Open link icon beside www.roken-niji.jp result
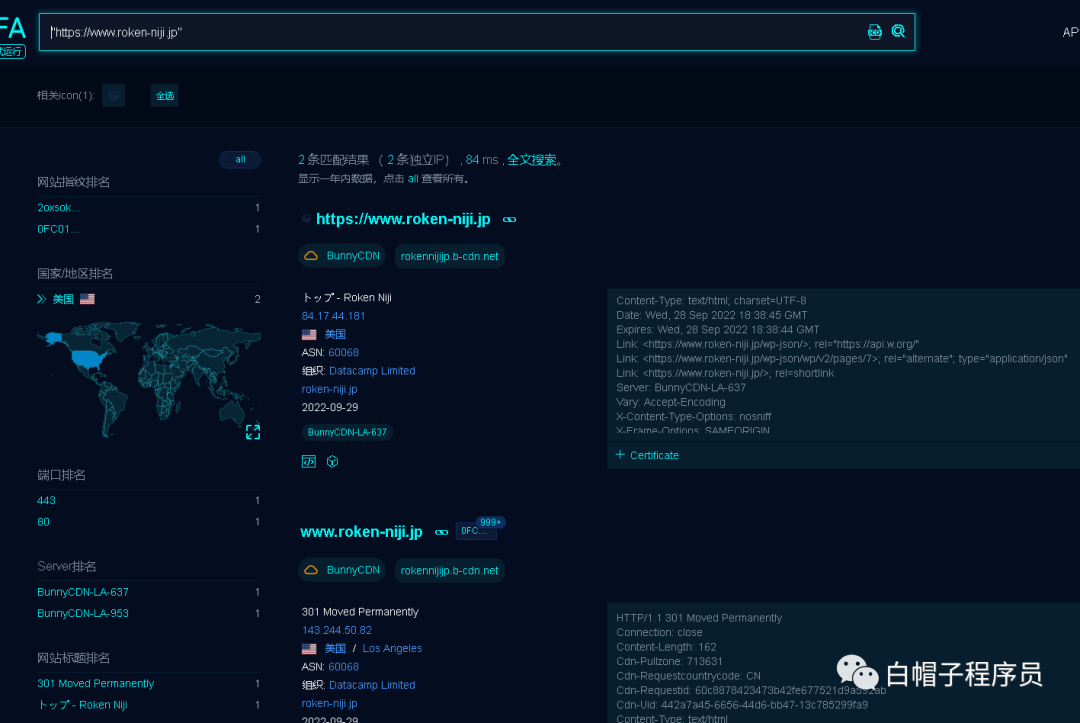The image size is (1080, 723). (442, 532)
